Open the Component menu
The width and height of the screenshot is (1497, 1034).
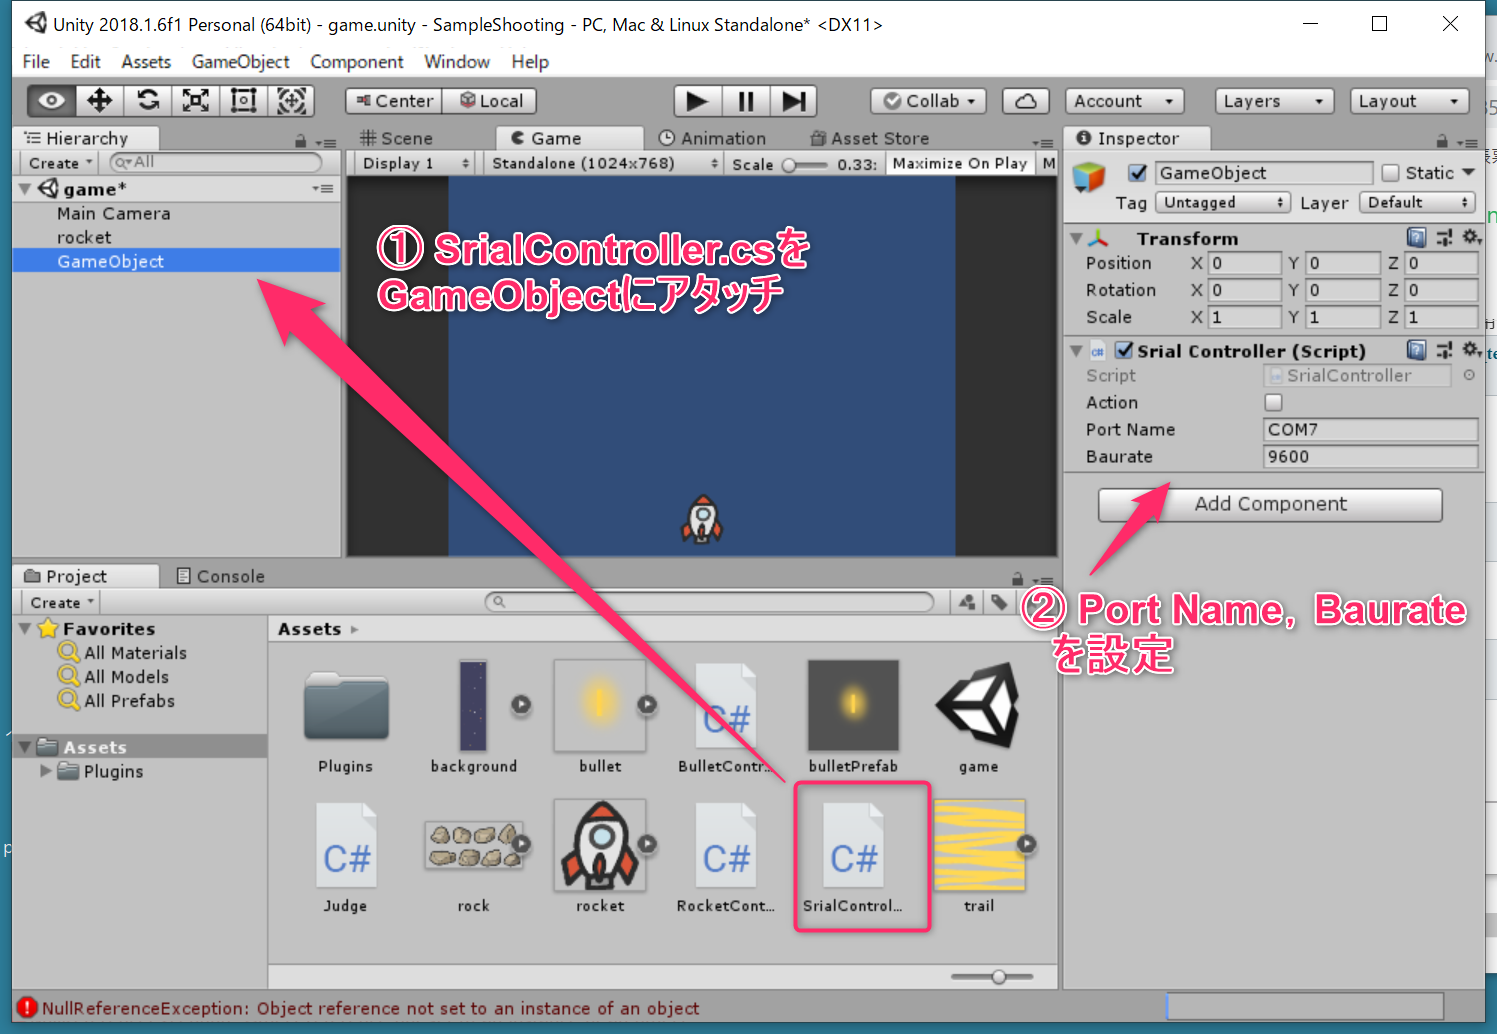click(357, 62)
